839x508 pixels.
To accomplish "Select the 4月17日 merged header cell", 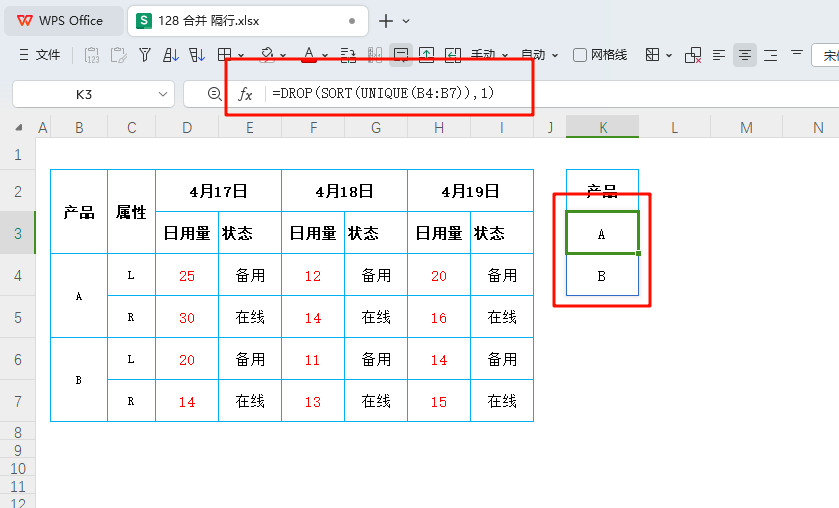I will tap(218, 191).
